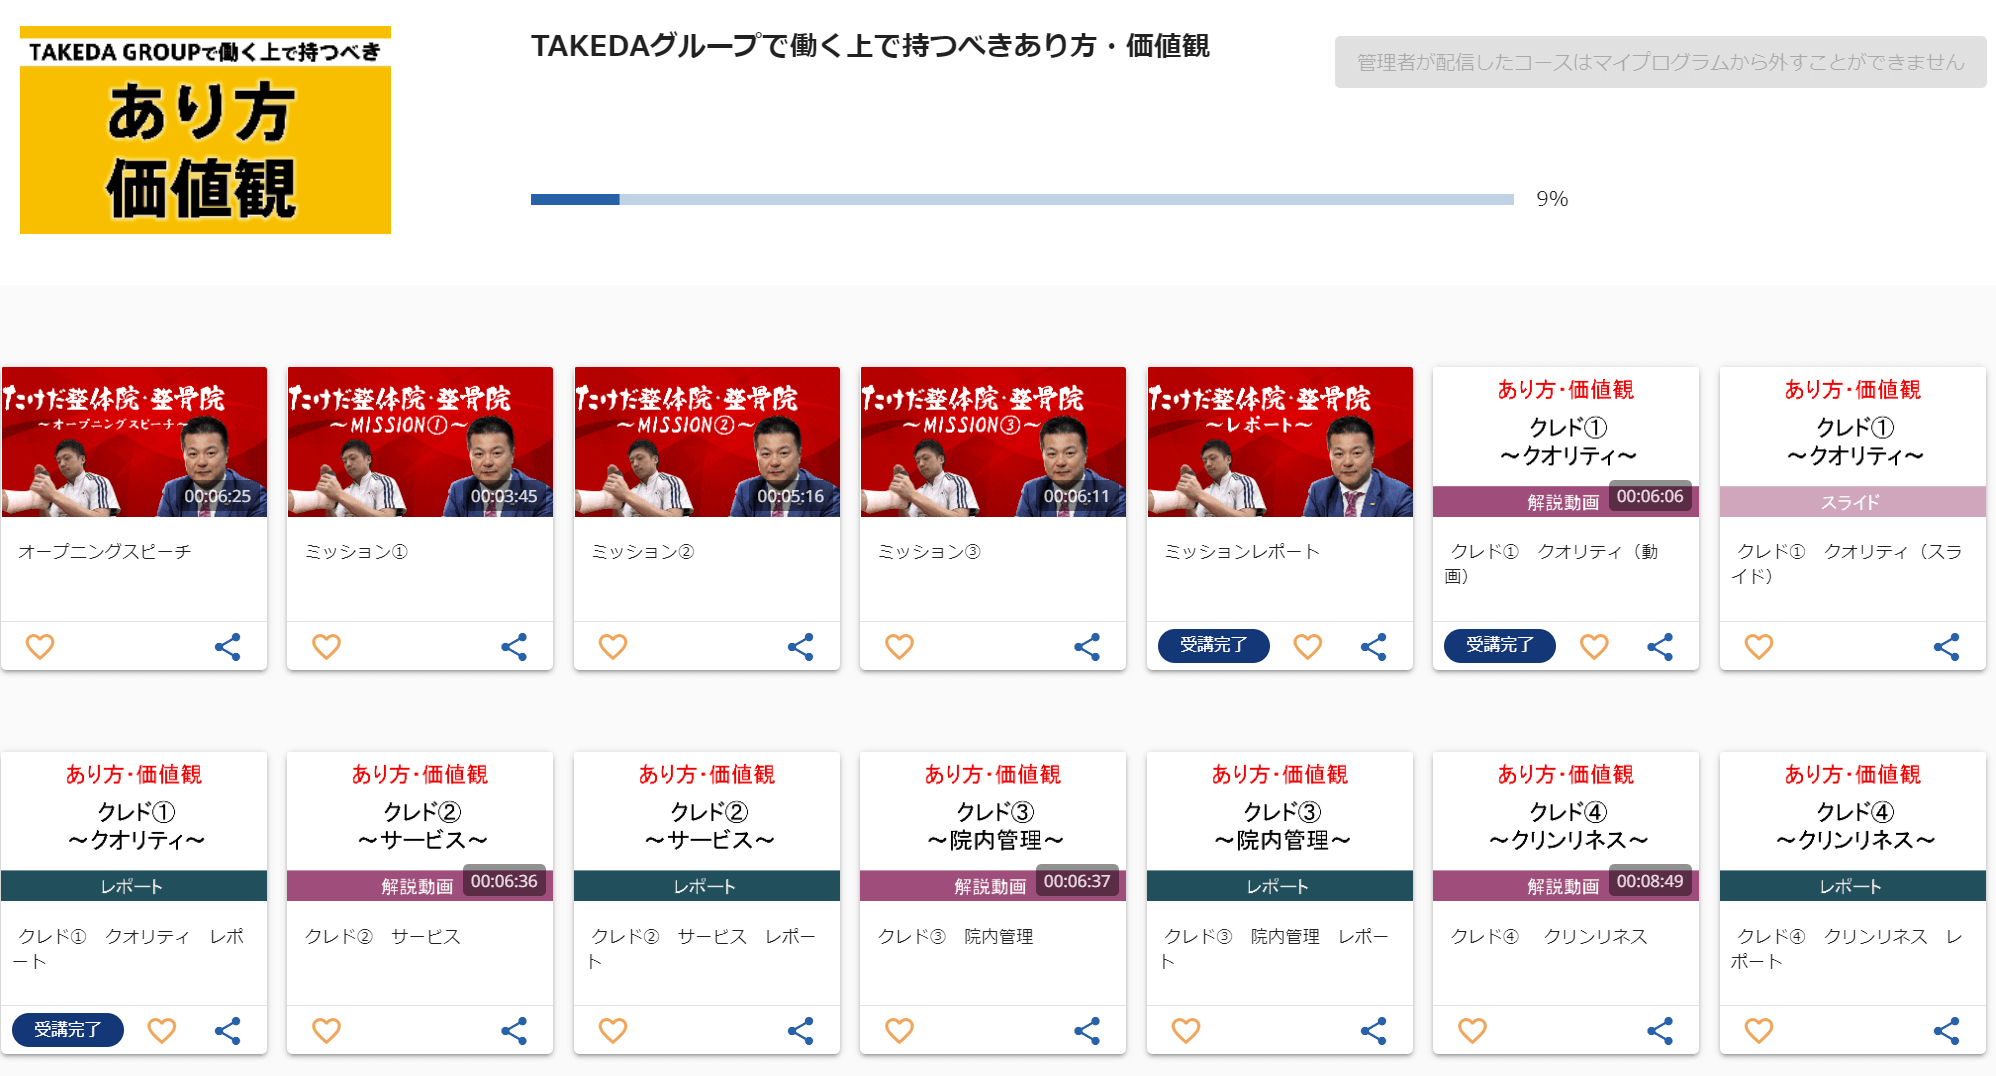The height and width of the screenshot is (1076, 1996).
Task: Like the ミッション② card
Action: pyautogui.click(x=613, y=647)
